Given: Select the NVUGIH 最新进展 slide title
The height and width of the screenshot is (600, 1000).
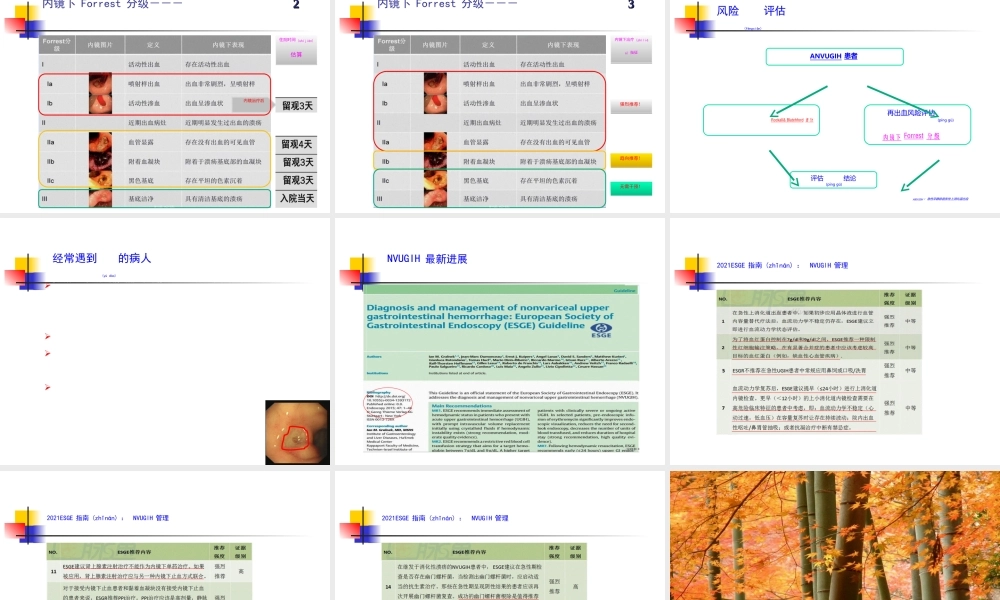Looking at the screenshot, I should (x=428, y=258).
